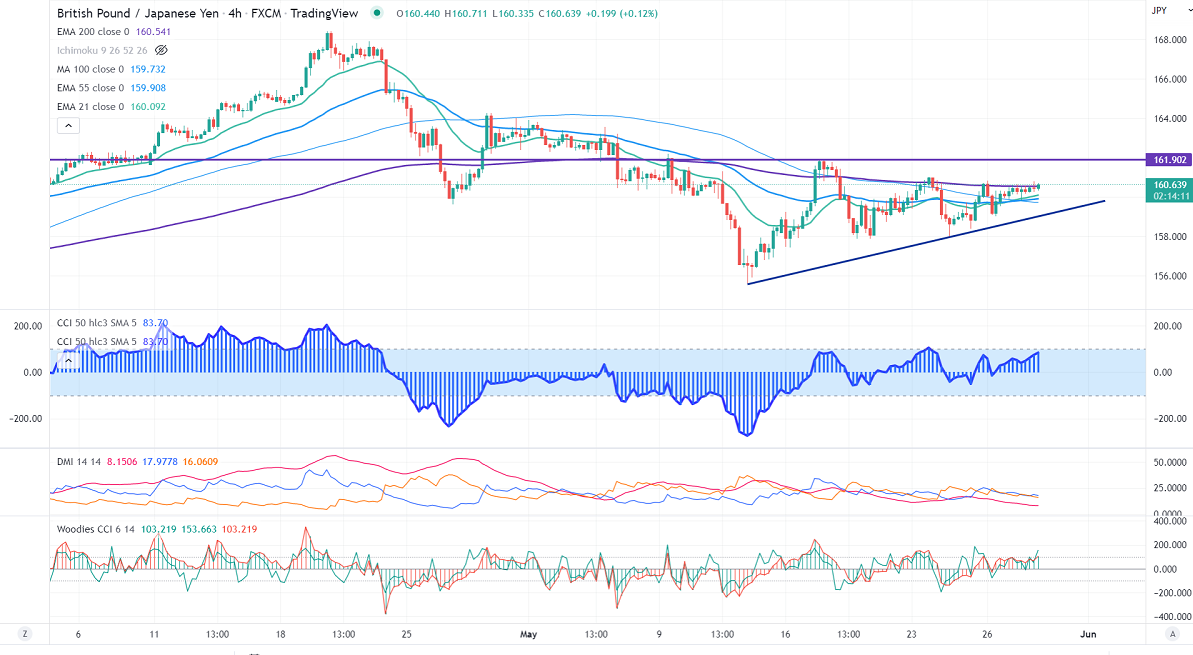Show the hidden Ichimoku indicator via eye icon
The width and height of the screenshot is (1193, 655).
161,50
